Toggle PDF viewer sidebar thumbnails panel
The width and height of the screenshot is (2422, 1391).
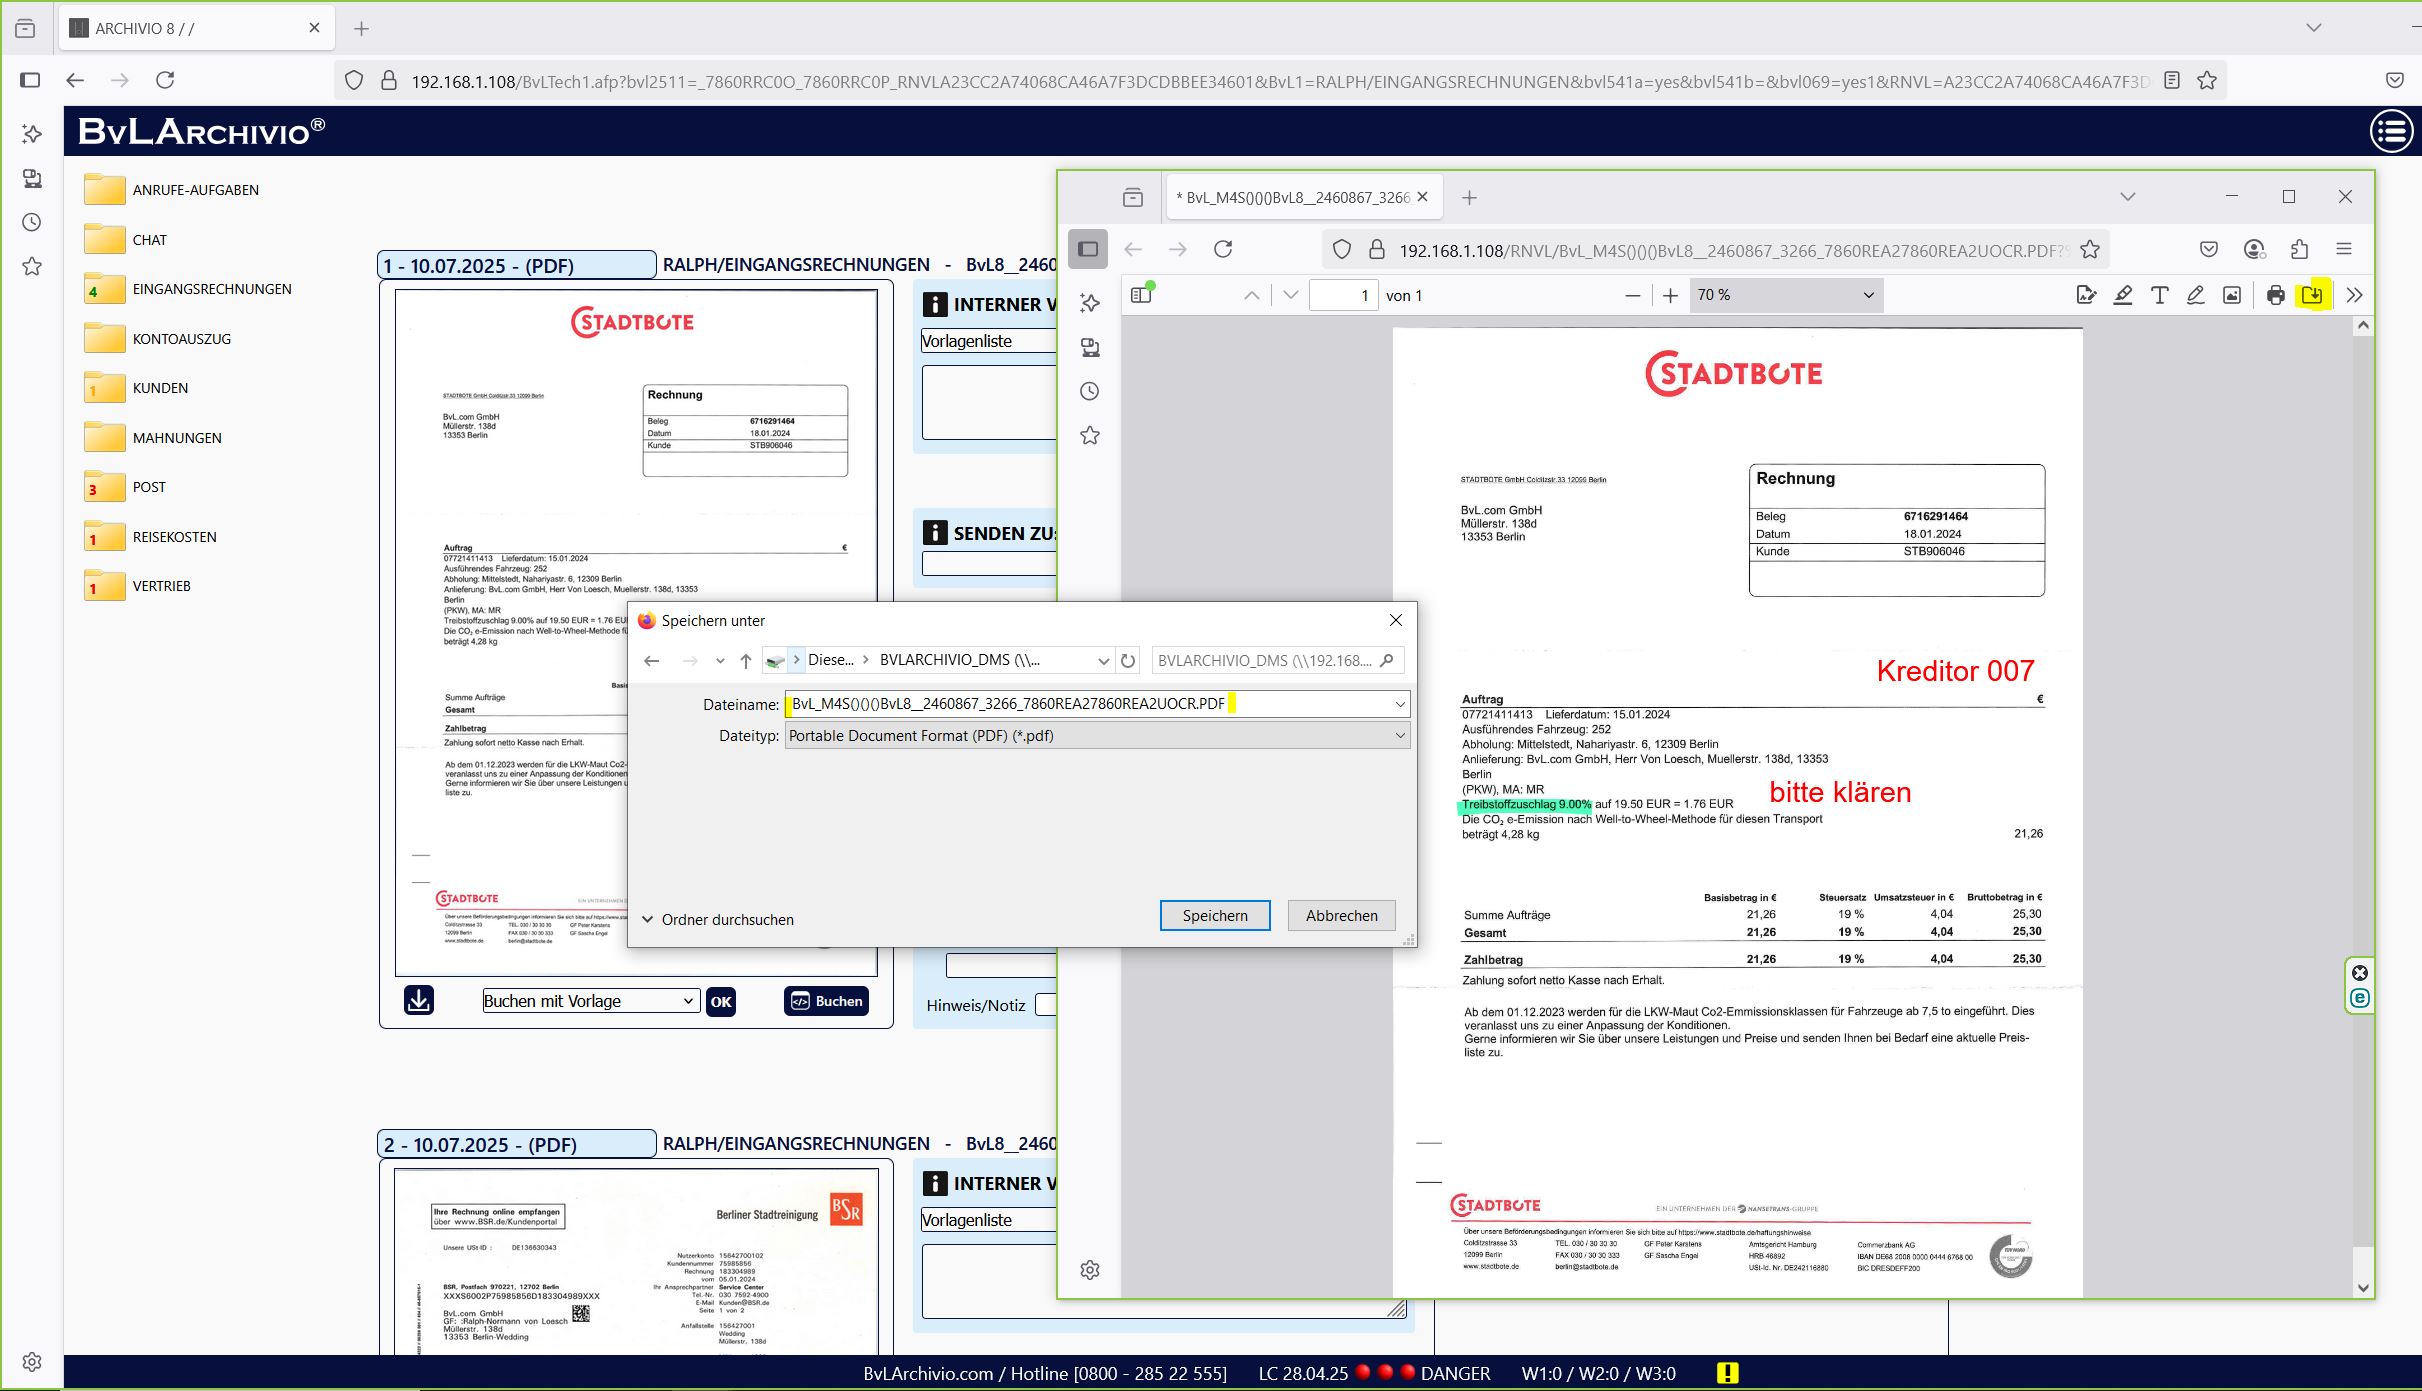(1141, 295)
